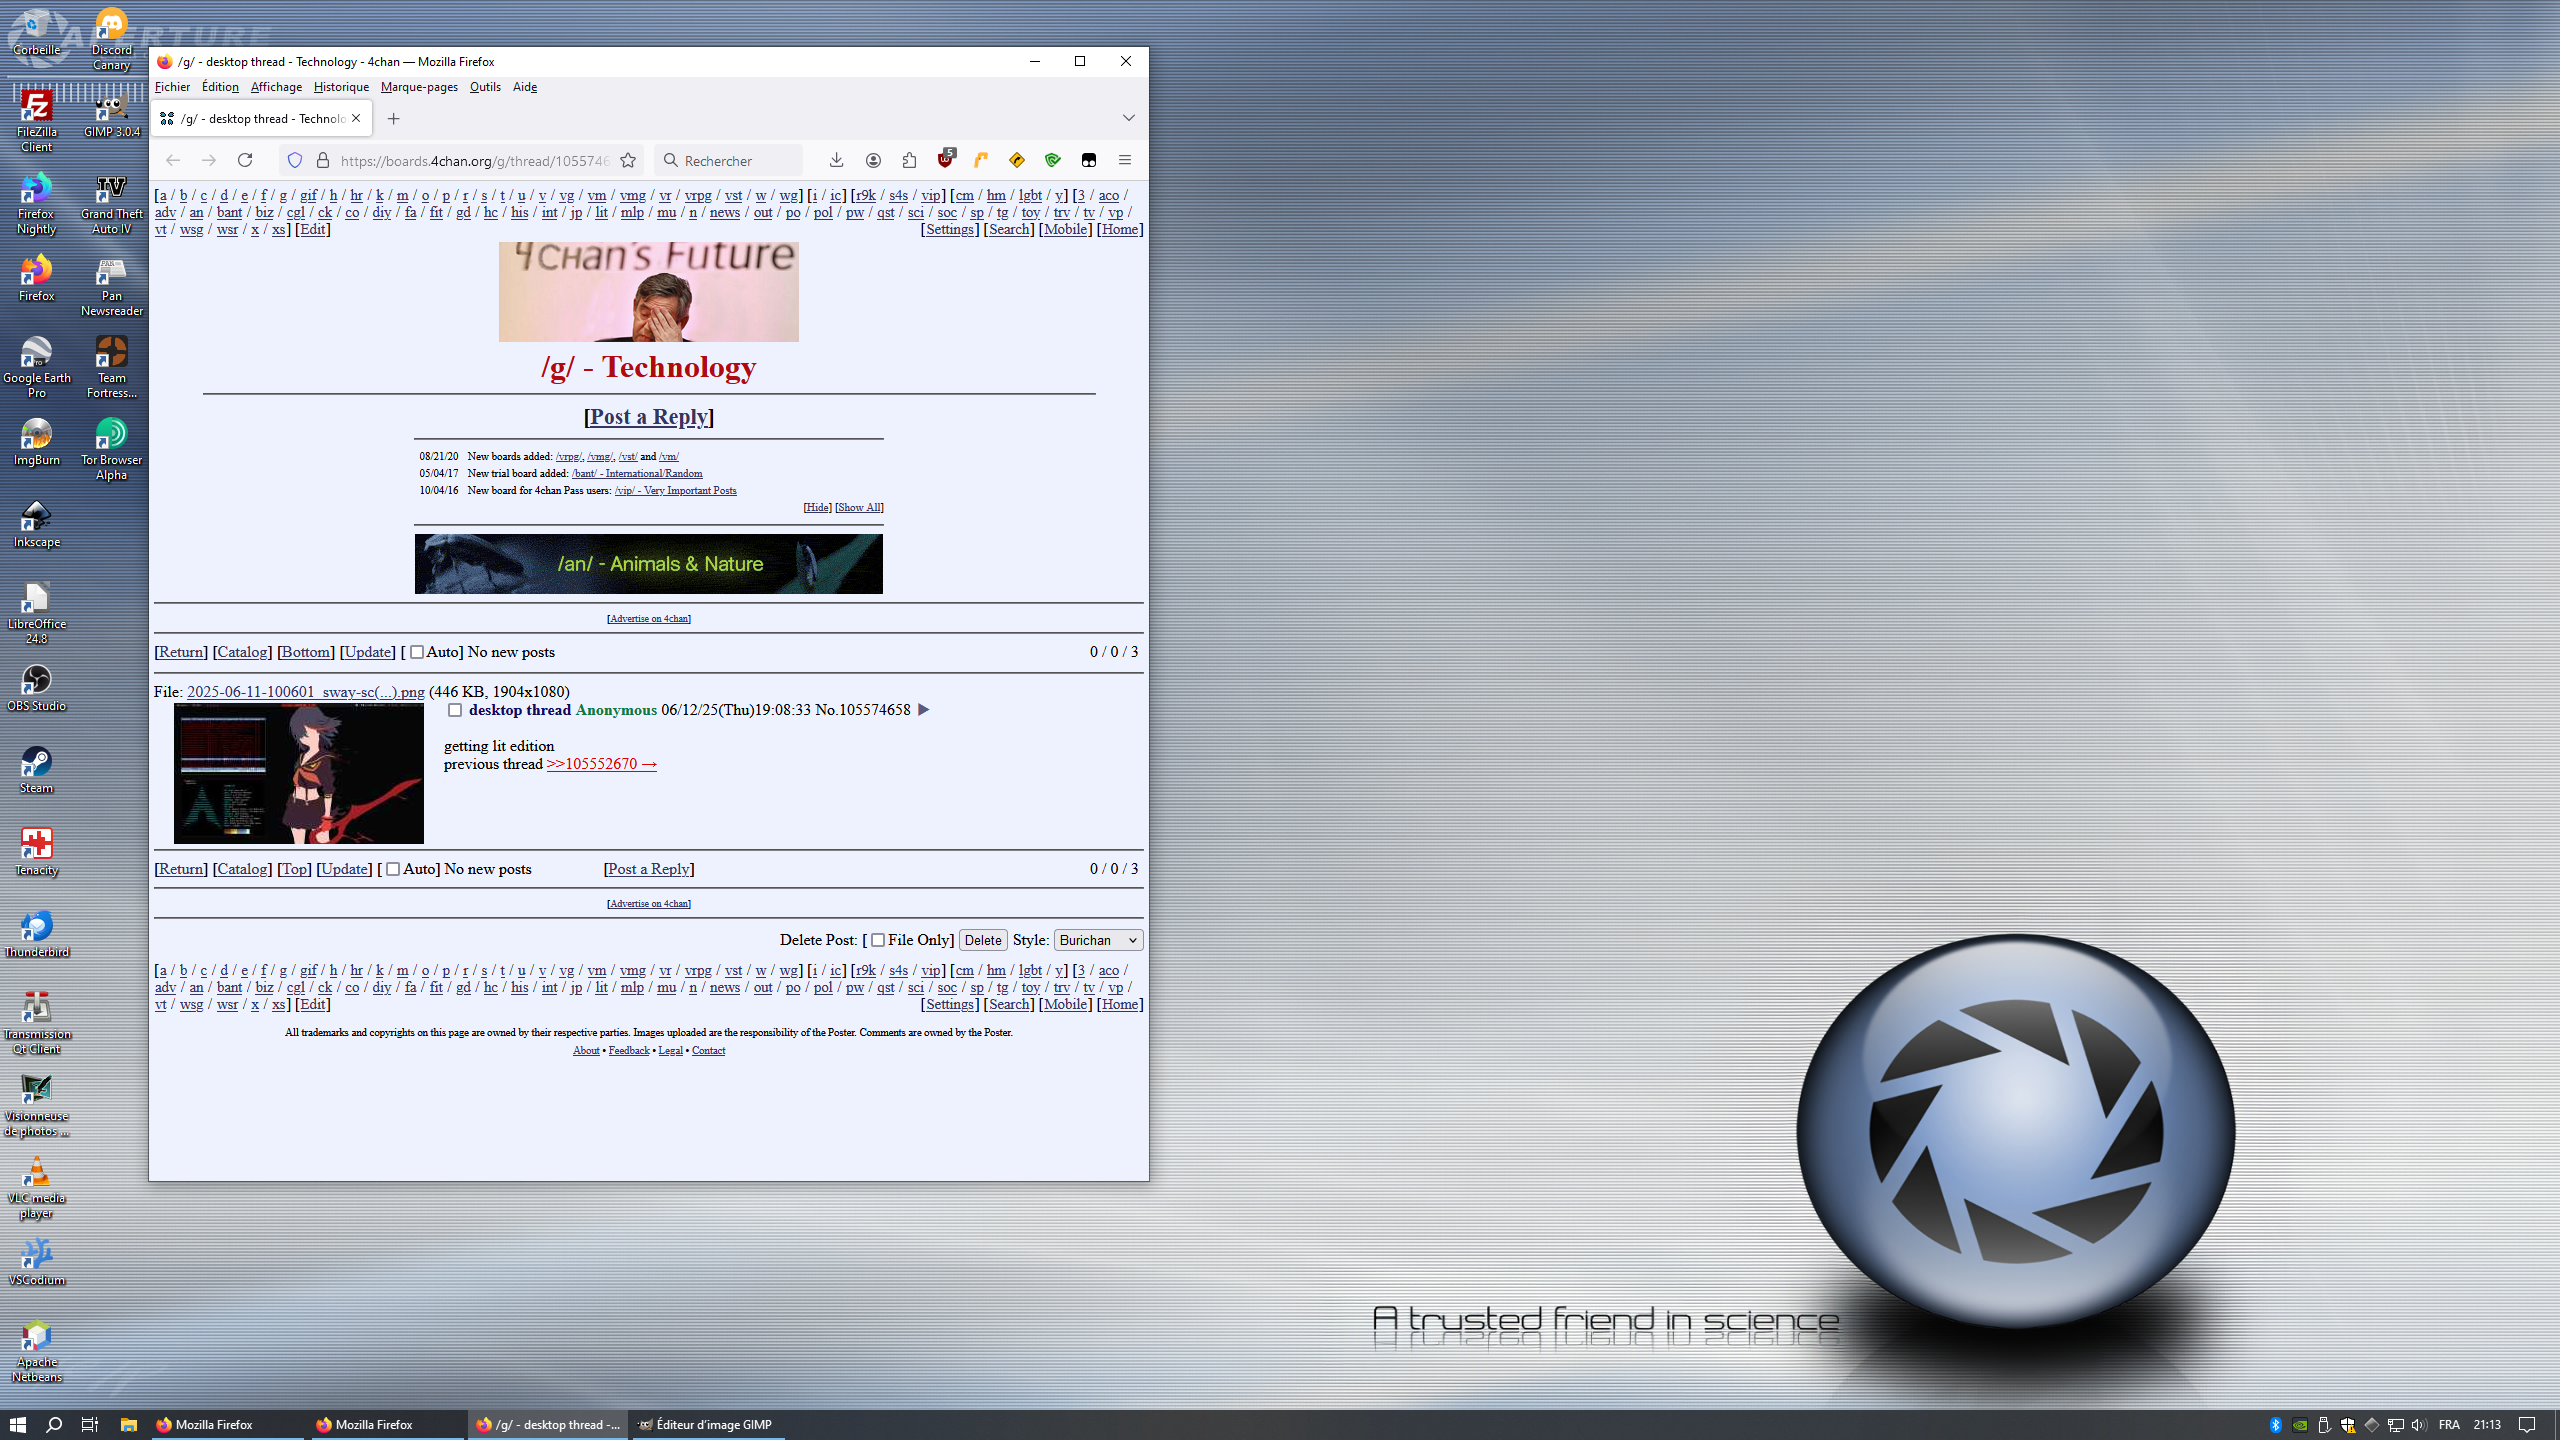Switch to Éditeur d'image GIMP taskbar window
Viewport: 2560px width, 1440px height.
[707, 1424]
